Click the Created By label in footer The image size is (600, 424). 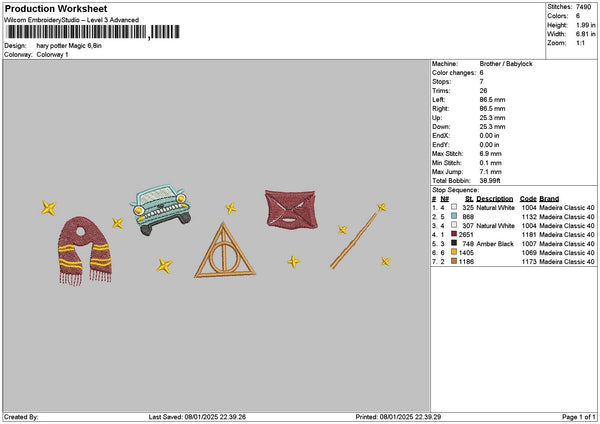(x=21, y=417)
